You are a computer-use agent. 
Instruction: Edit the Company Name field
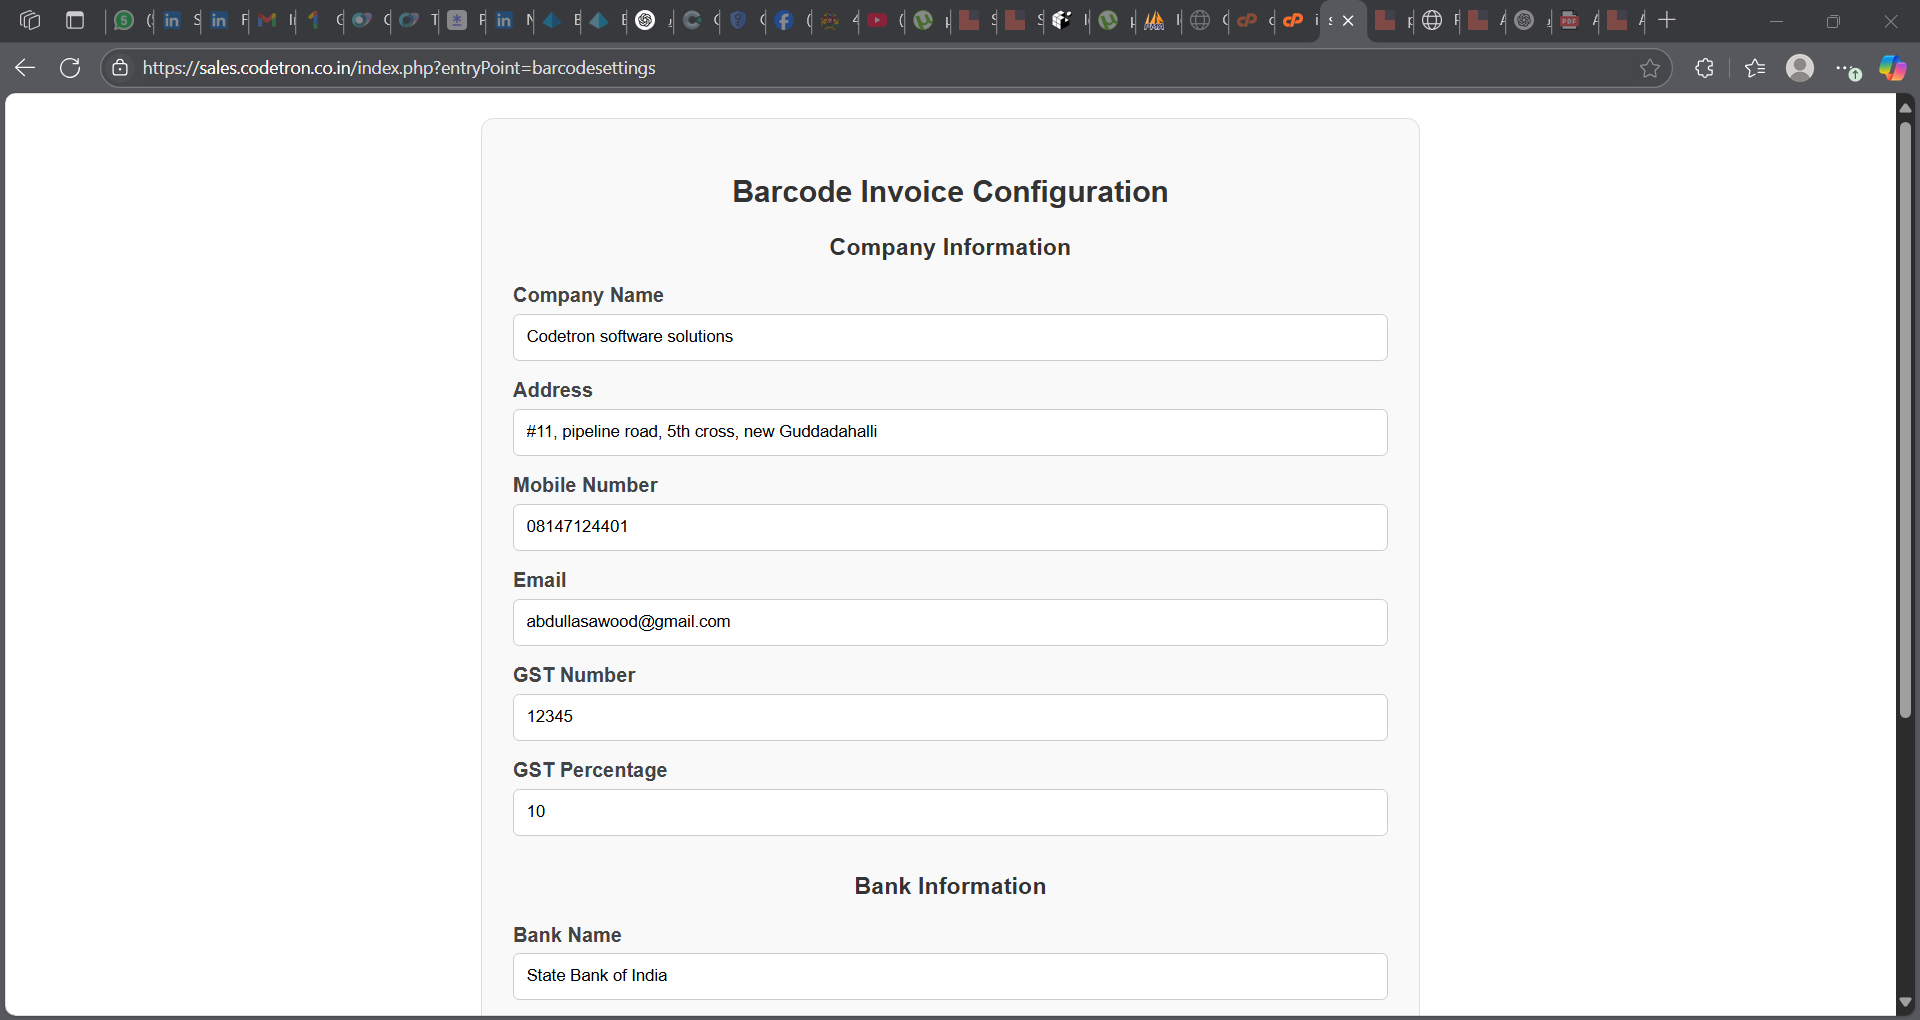[950, 337]
